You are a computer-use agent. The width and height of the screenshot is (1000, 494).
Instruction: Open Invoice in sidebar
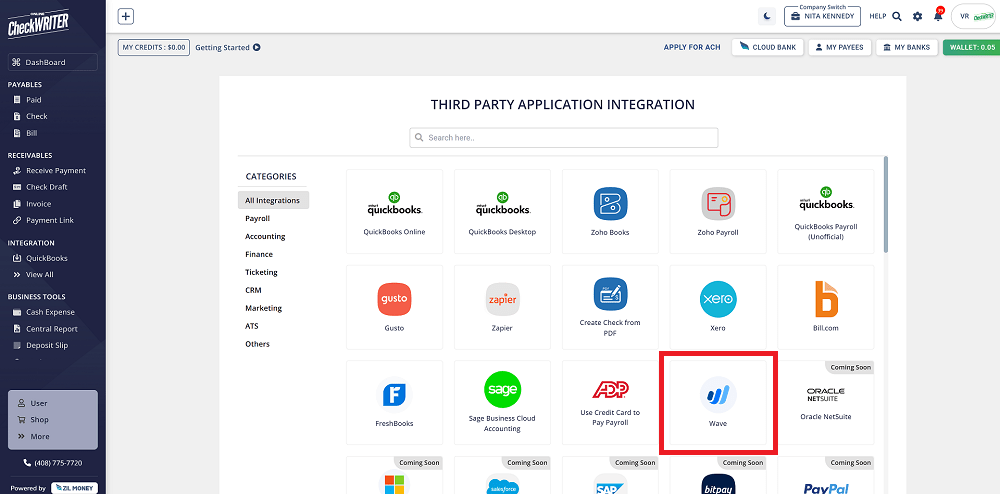click(32, 203)
